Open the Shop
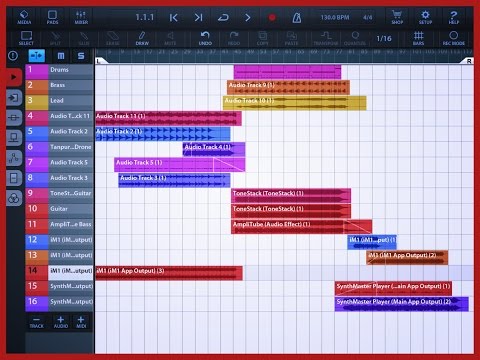The height and width of the screenshot is (360, 480). [397, 17]
